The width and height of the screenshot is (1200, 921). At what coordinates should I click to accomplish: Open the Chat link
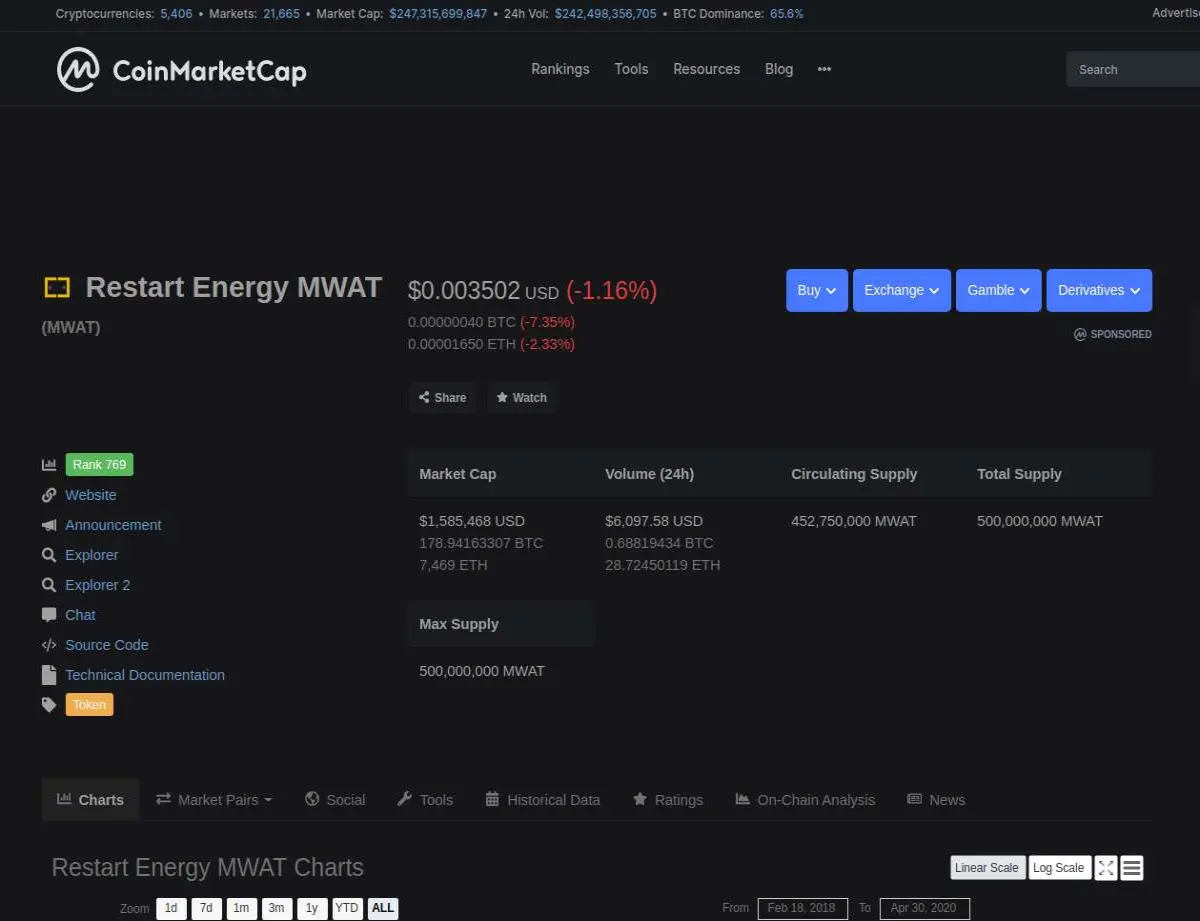[x=80, y=615]
